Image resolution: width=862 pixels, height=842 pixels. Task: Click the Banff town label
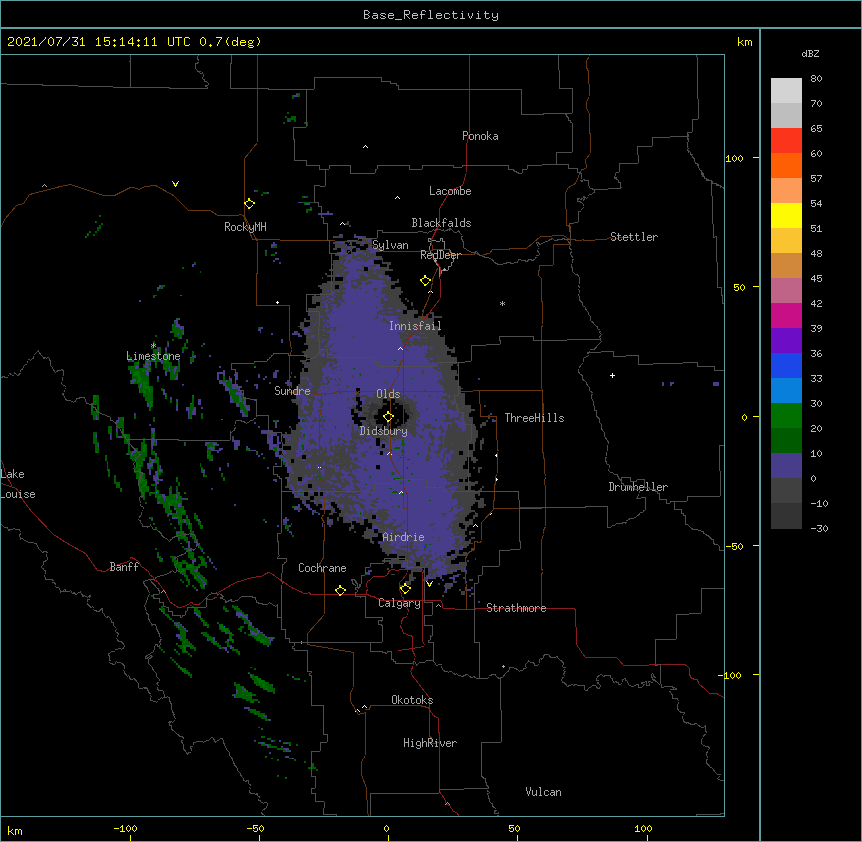[x=124, y=567]
